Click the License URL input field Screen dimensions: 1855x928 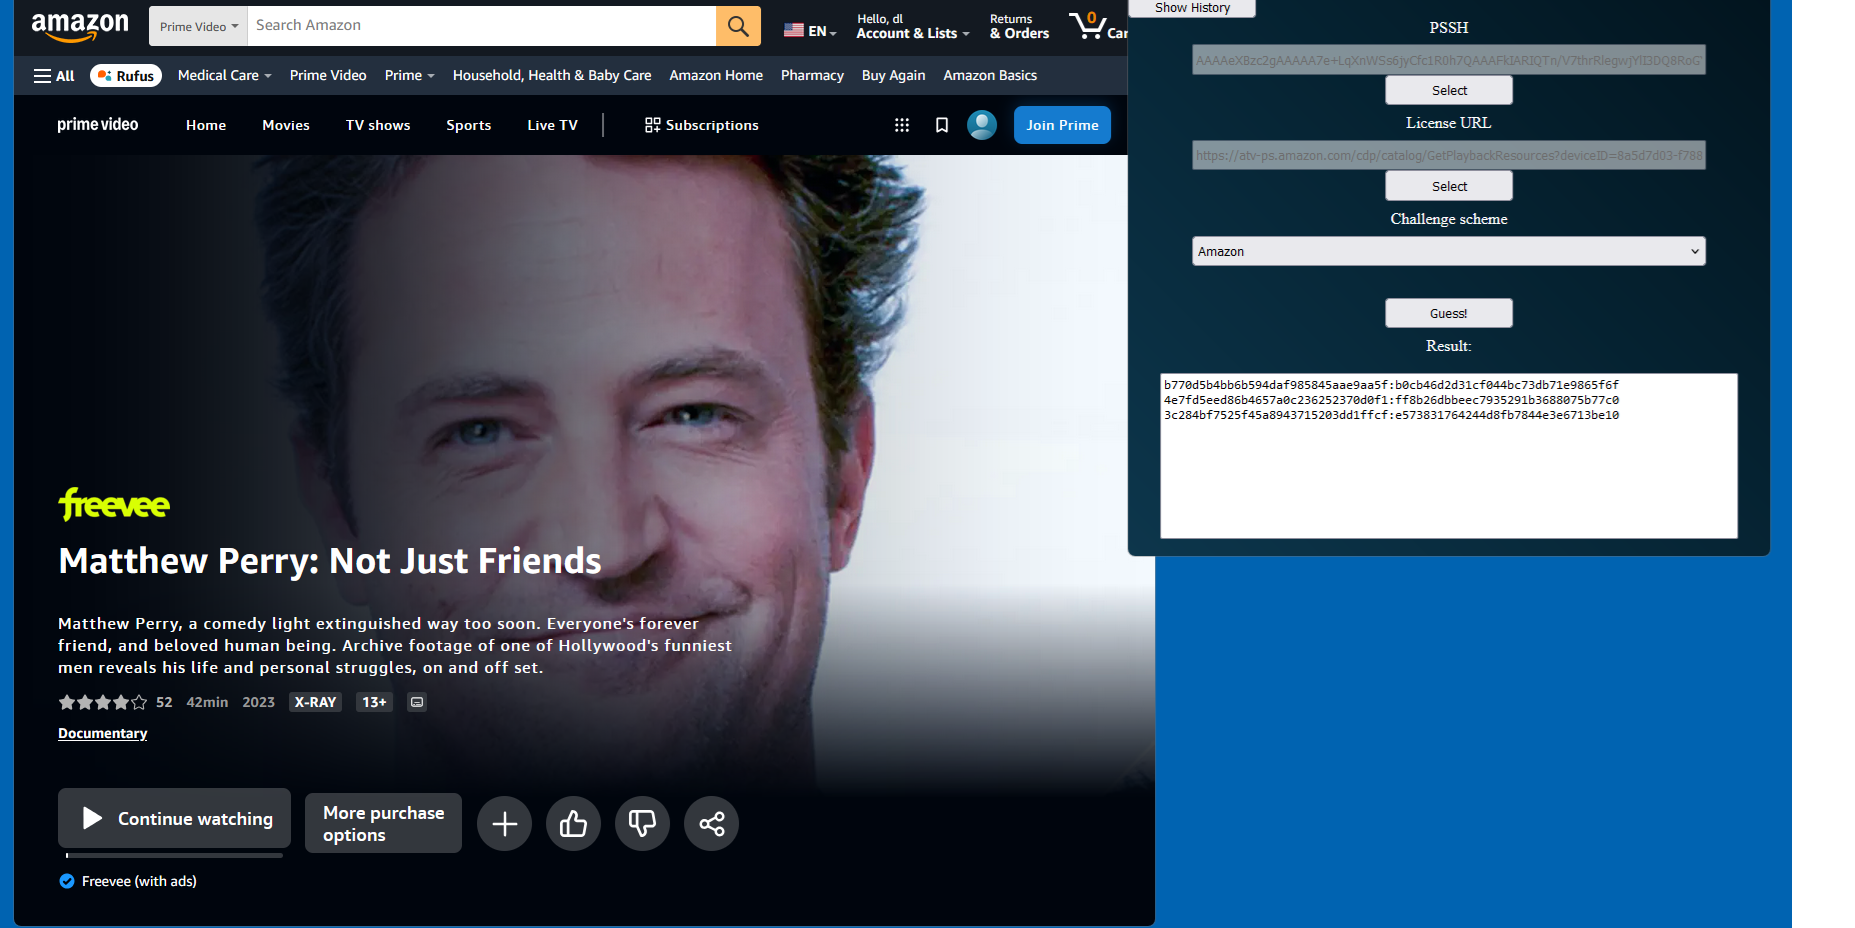(1449, 155)
